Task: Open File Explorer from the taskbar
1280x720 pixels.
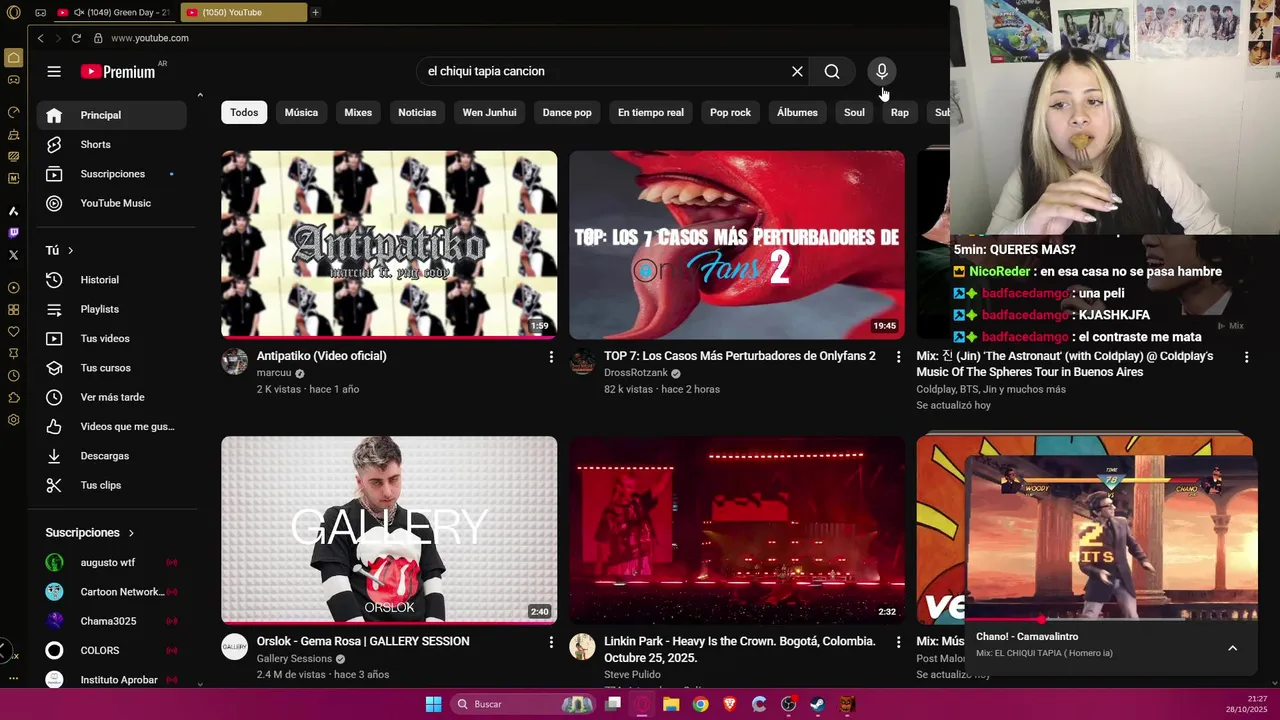Action: [x=671, y=704]
